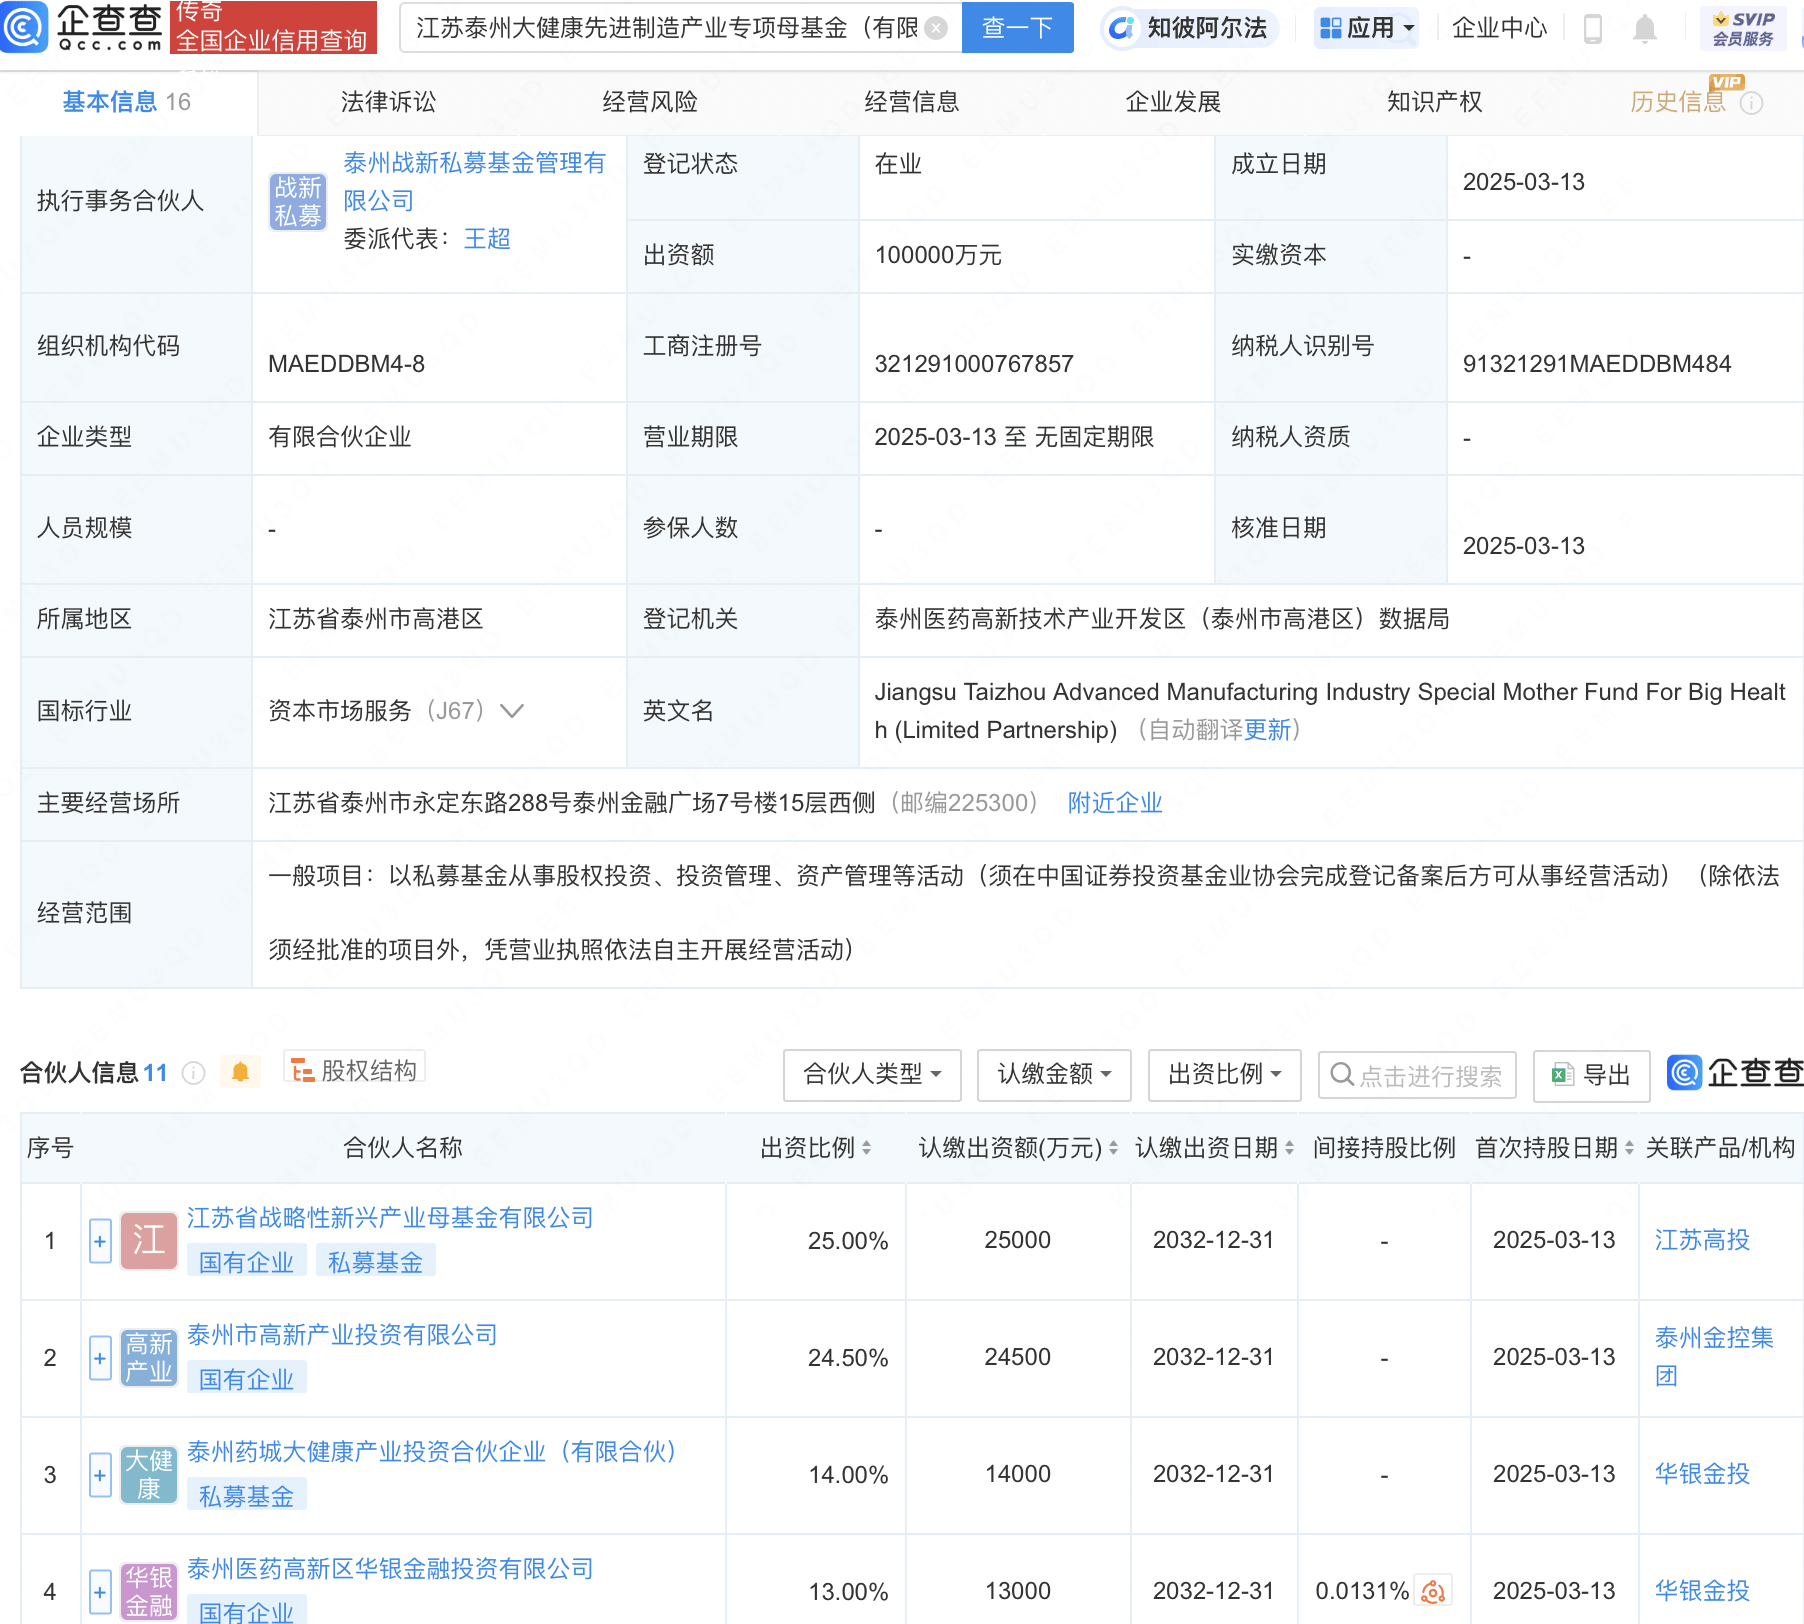Click the info icon beside 历史信息

pyautogui.click(x=1751, y=103)
